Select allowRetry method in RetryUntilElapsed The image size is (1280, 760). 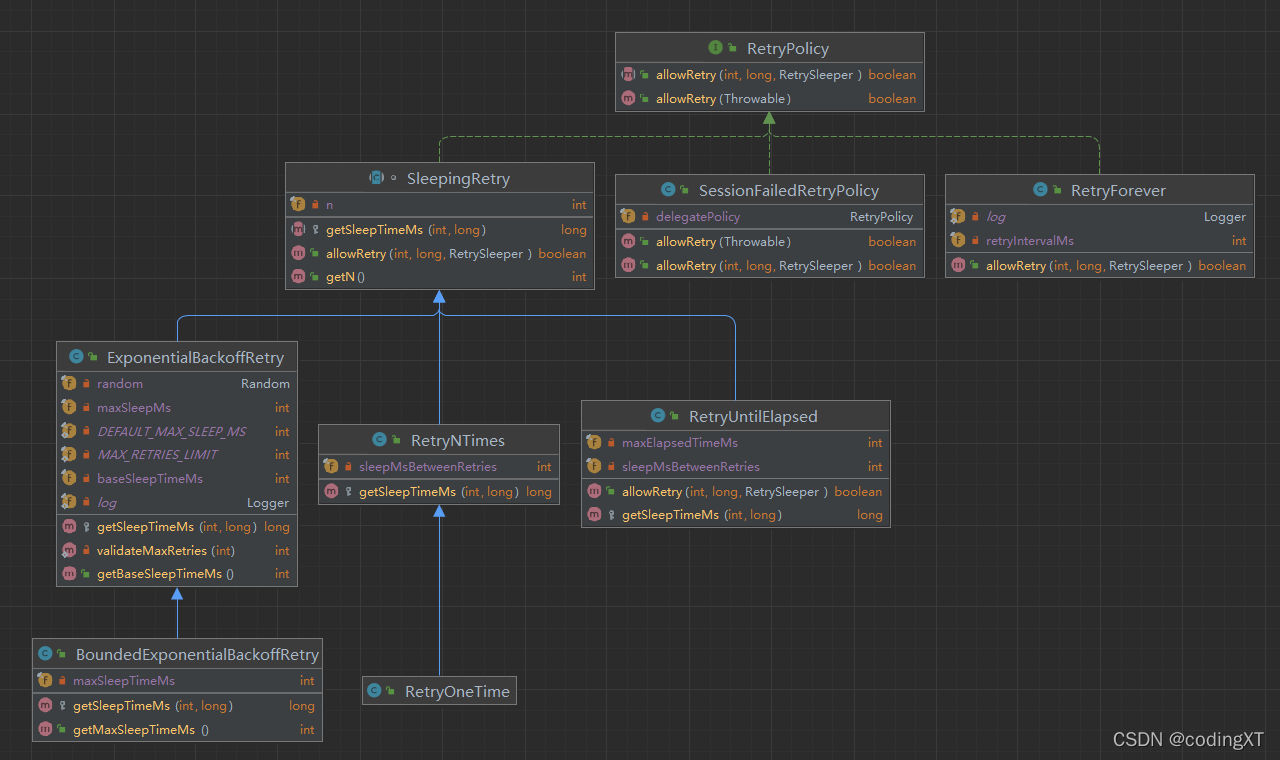725,491
